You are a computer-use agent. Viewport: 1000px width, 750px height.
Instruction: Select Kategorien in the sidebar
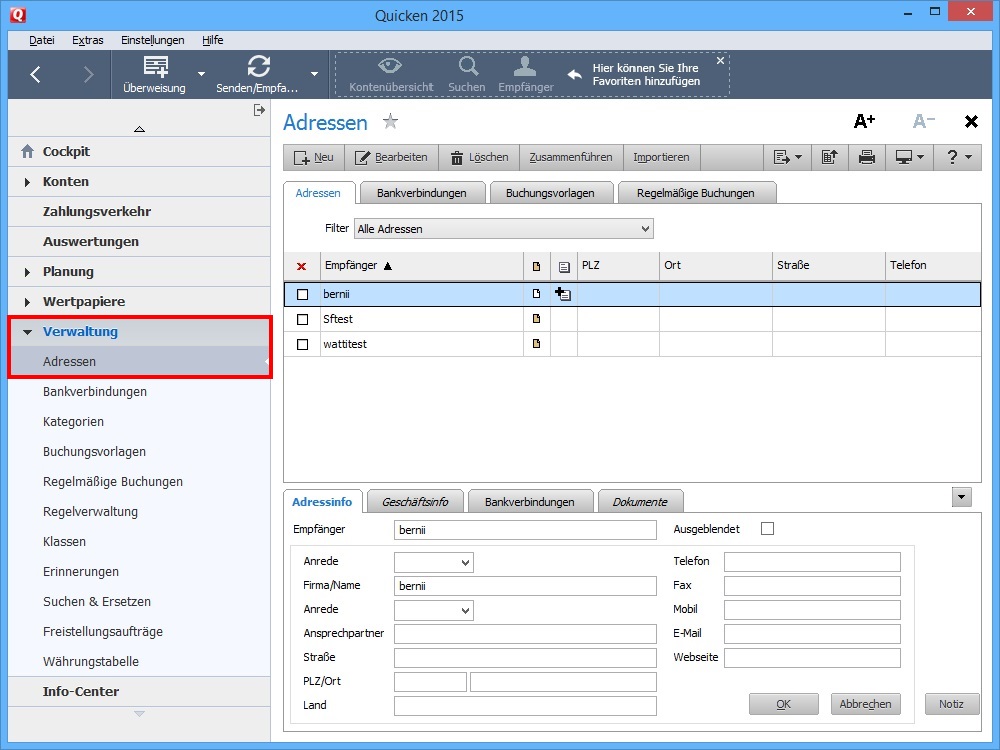73,422
